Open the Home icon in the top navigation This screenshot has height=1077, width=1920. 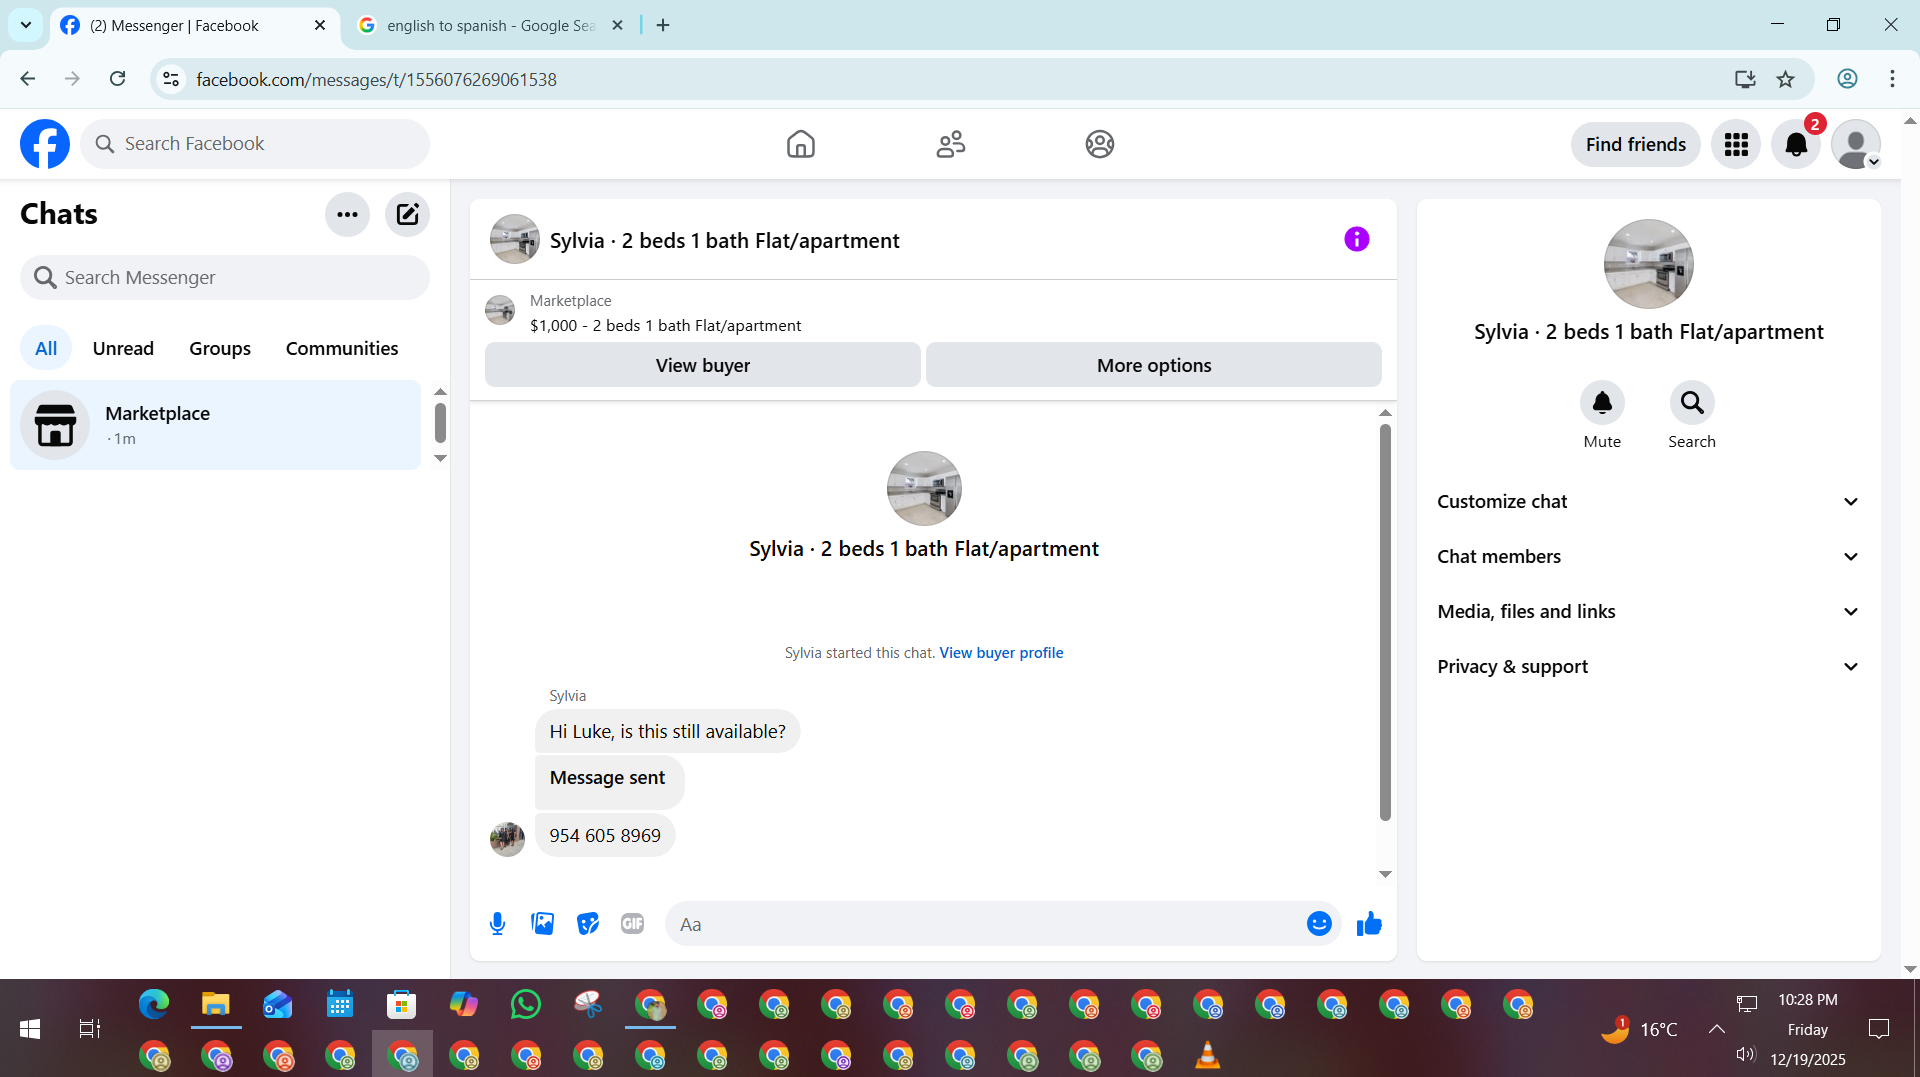801,144
